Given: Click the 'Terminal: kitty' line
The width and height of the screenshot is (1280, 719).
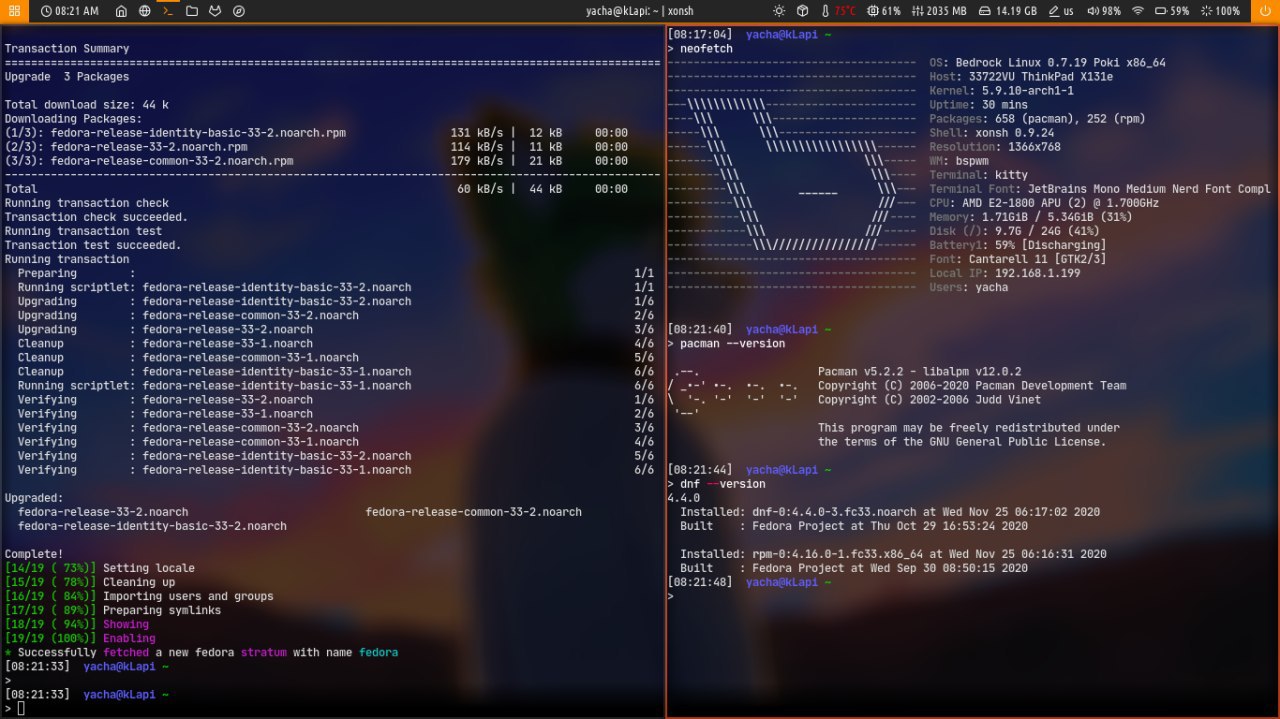Looking at the screenshot, I should [978, 174].
